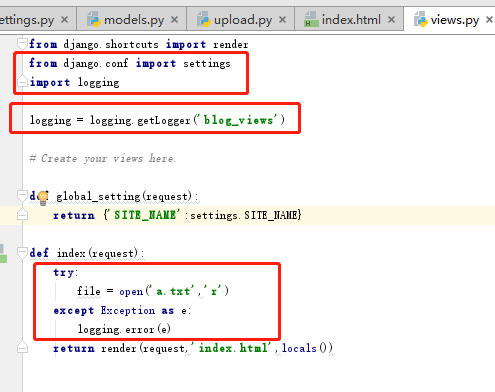Click 'render' in the shortcuts import line
Image resolution: width=495 pixels, height=392 pixels.
tap(231, 44)
